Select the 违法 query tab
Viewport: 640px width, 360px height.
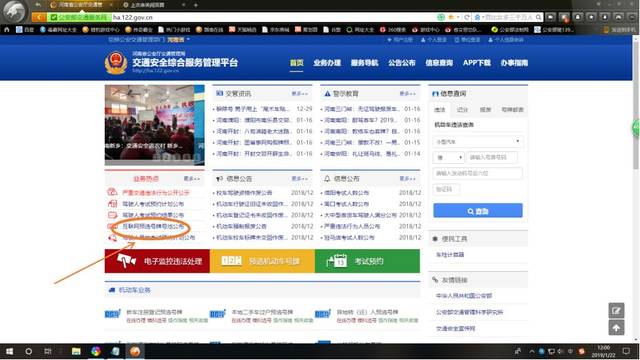(440, 109)
